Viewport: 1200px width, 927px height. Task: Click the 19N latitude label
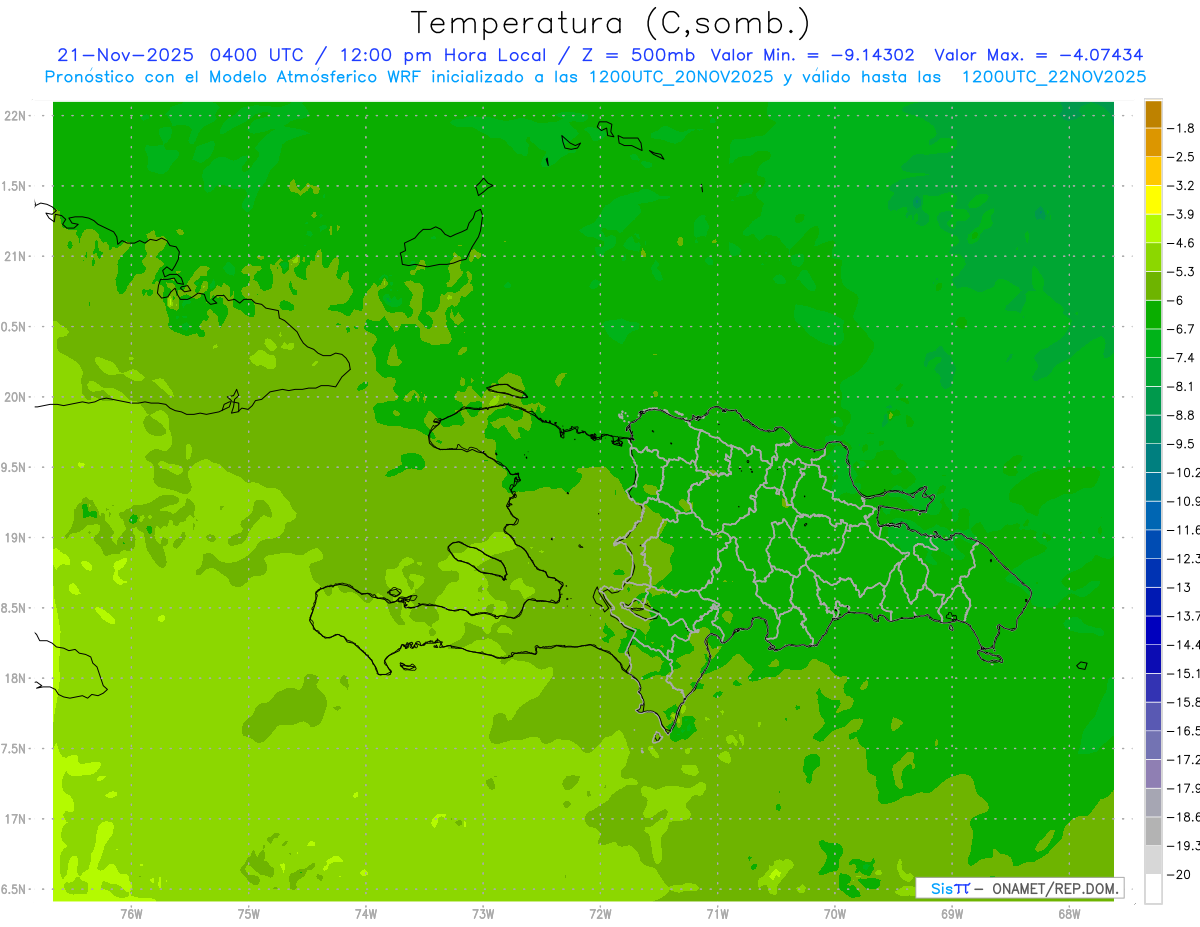point(14,538)
